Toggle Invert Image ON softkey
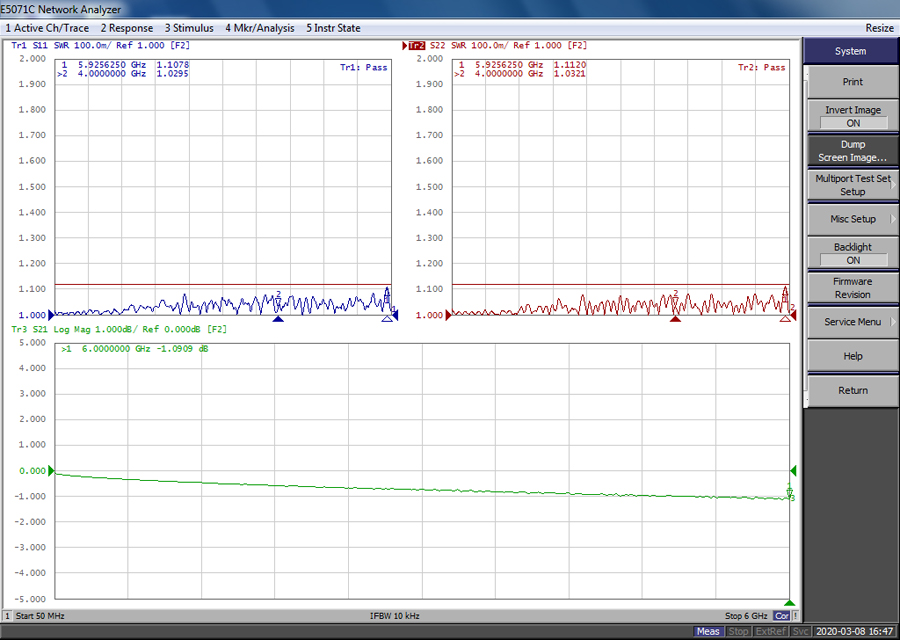Image resolution: width=900 pixels, height=640 pixels. (x=852, y=116)
